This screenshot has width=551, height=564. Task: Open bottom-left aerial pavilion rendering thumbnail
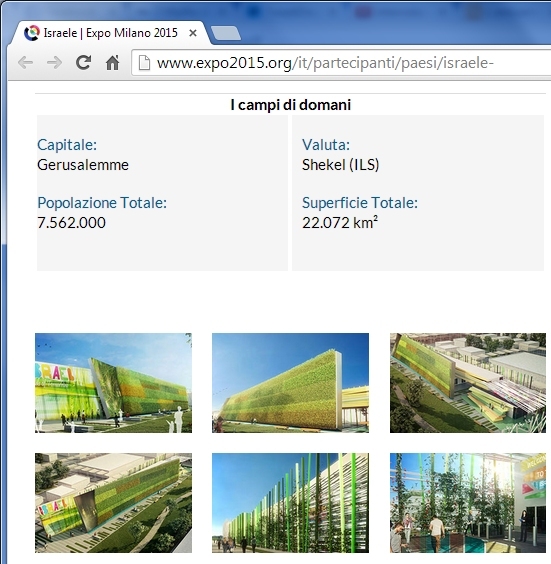tap(113, 503)
